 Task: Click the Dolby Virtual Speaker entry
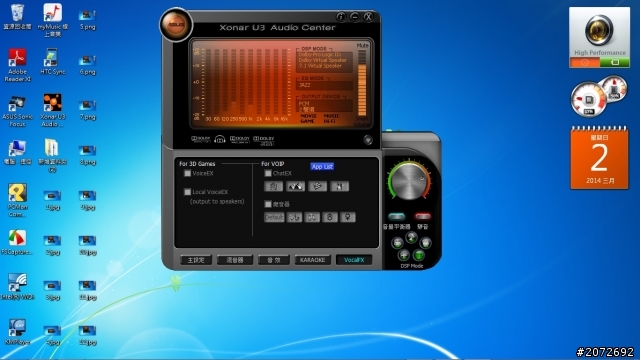click(x=322, y=60)
